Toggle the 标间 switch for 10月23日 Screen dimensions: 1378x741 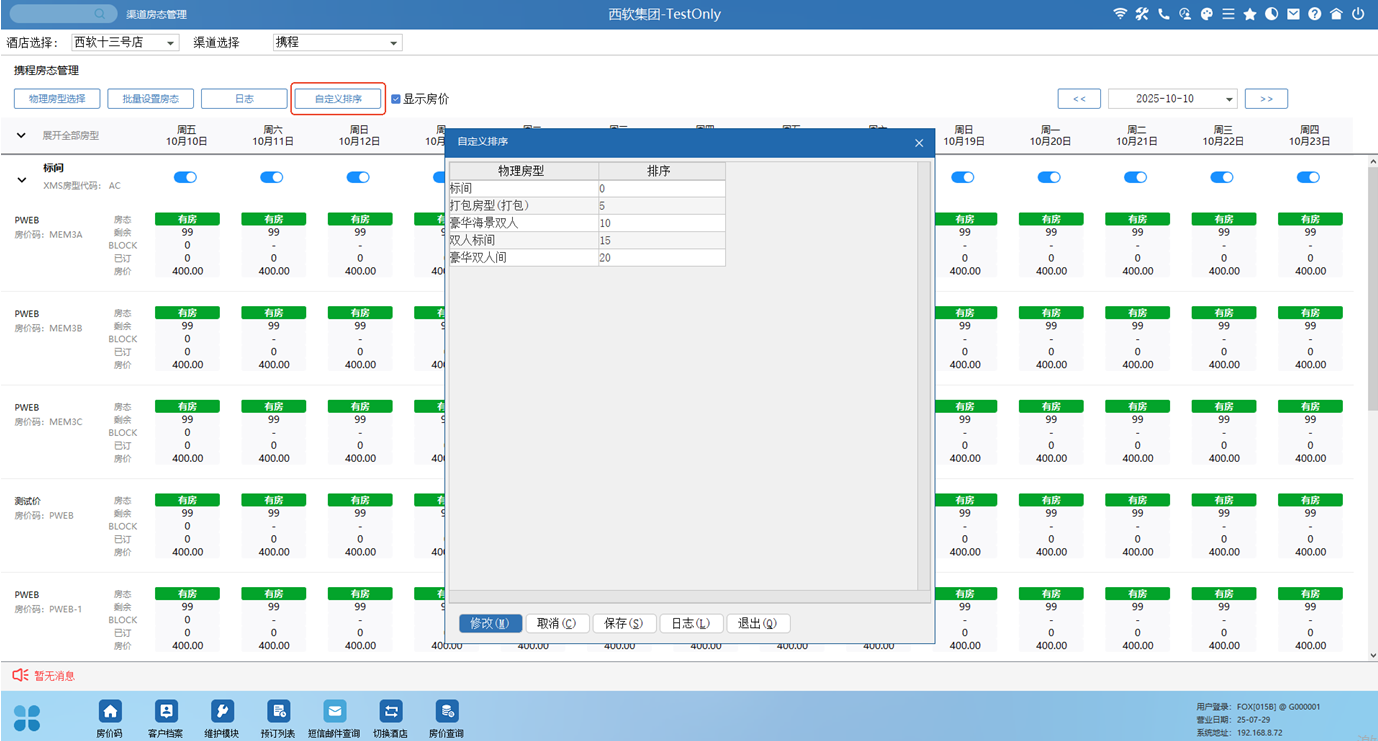[x=1308, y=177]
